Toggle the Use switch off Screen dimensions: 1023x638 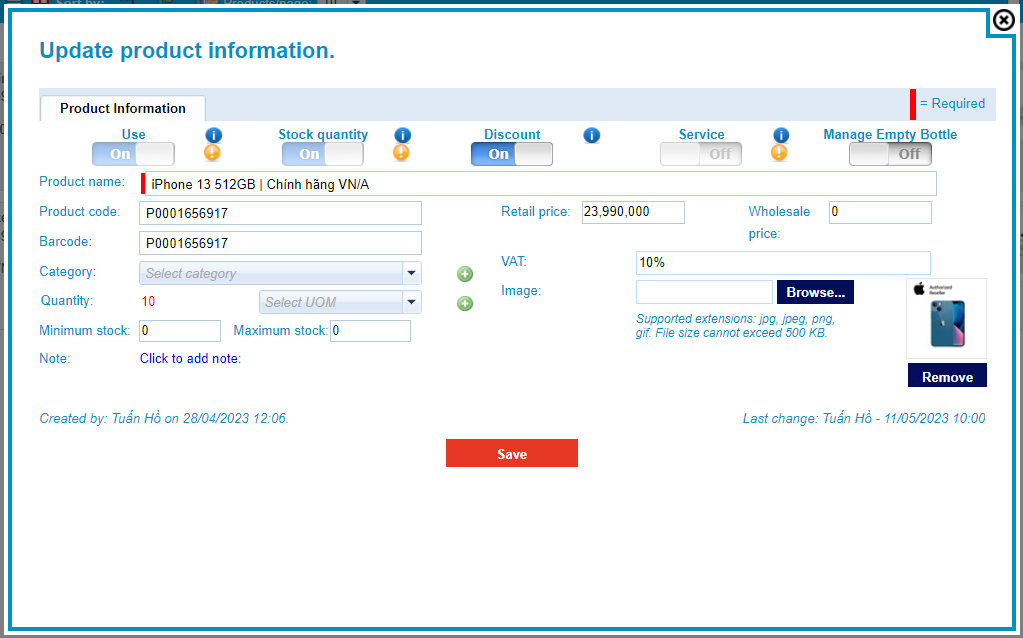tap(133, 154)
